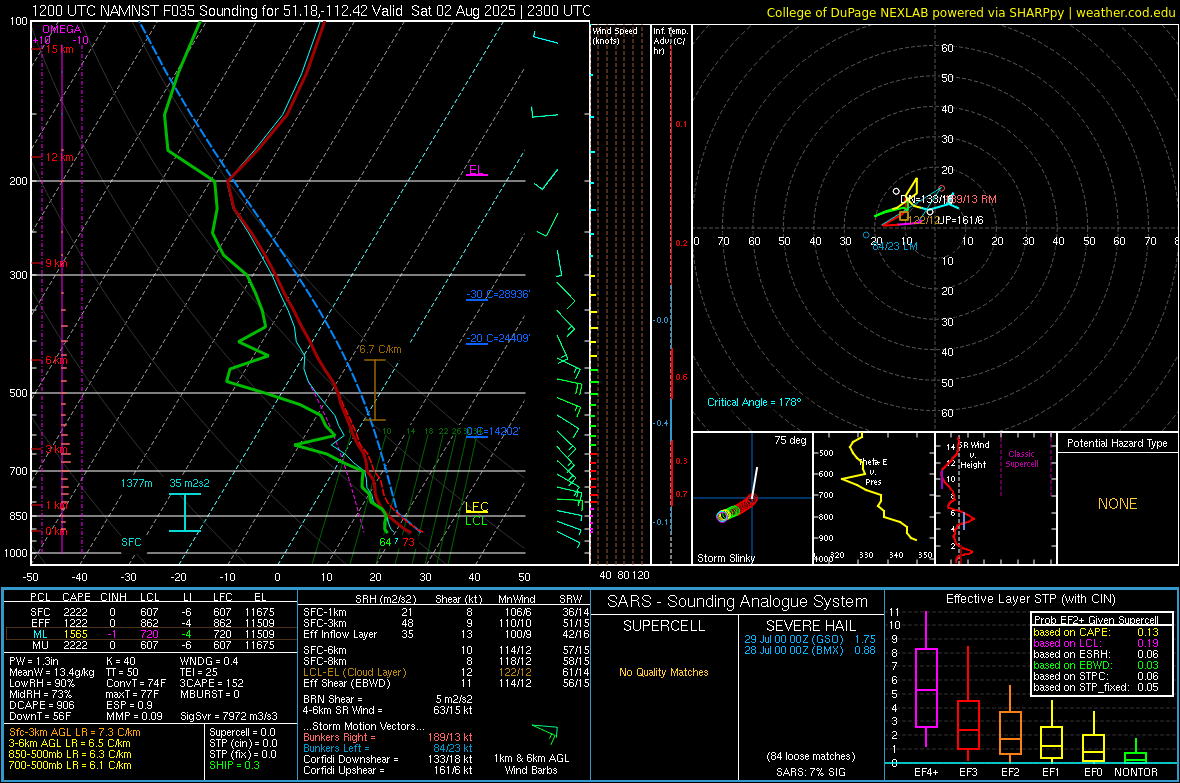The image size is (1180, 783).
Task: Click the sounding title with valid time
Action: (x=312, y=11)
